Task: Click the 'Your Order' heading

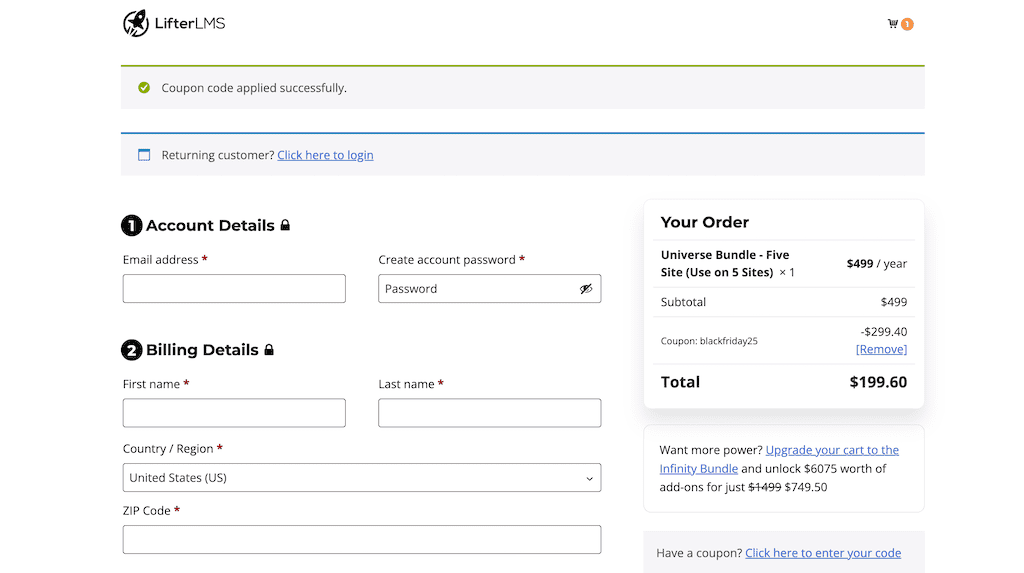Action: (x=705, y=222)
